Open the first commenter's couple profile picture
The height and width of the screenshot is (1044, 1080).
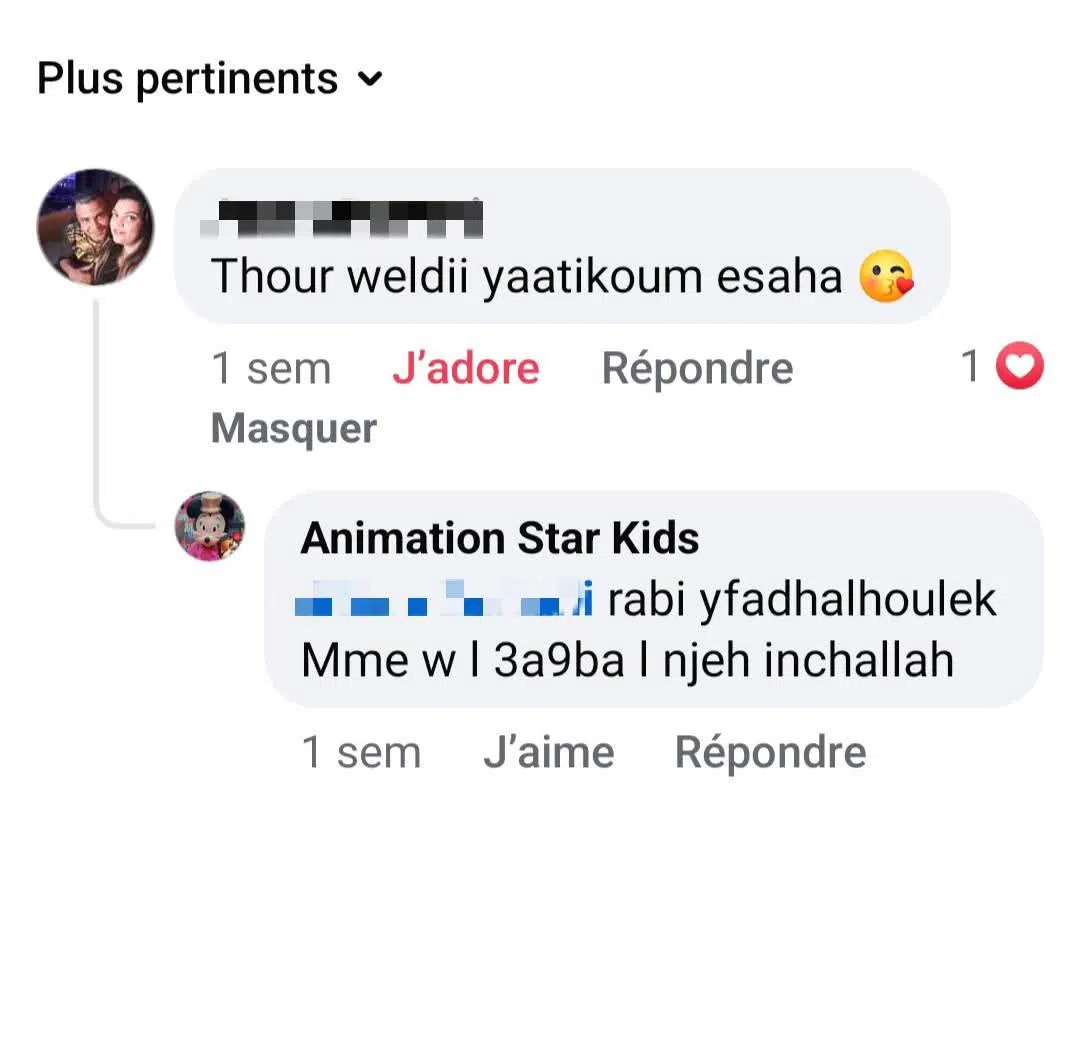click(96, 227)
